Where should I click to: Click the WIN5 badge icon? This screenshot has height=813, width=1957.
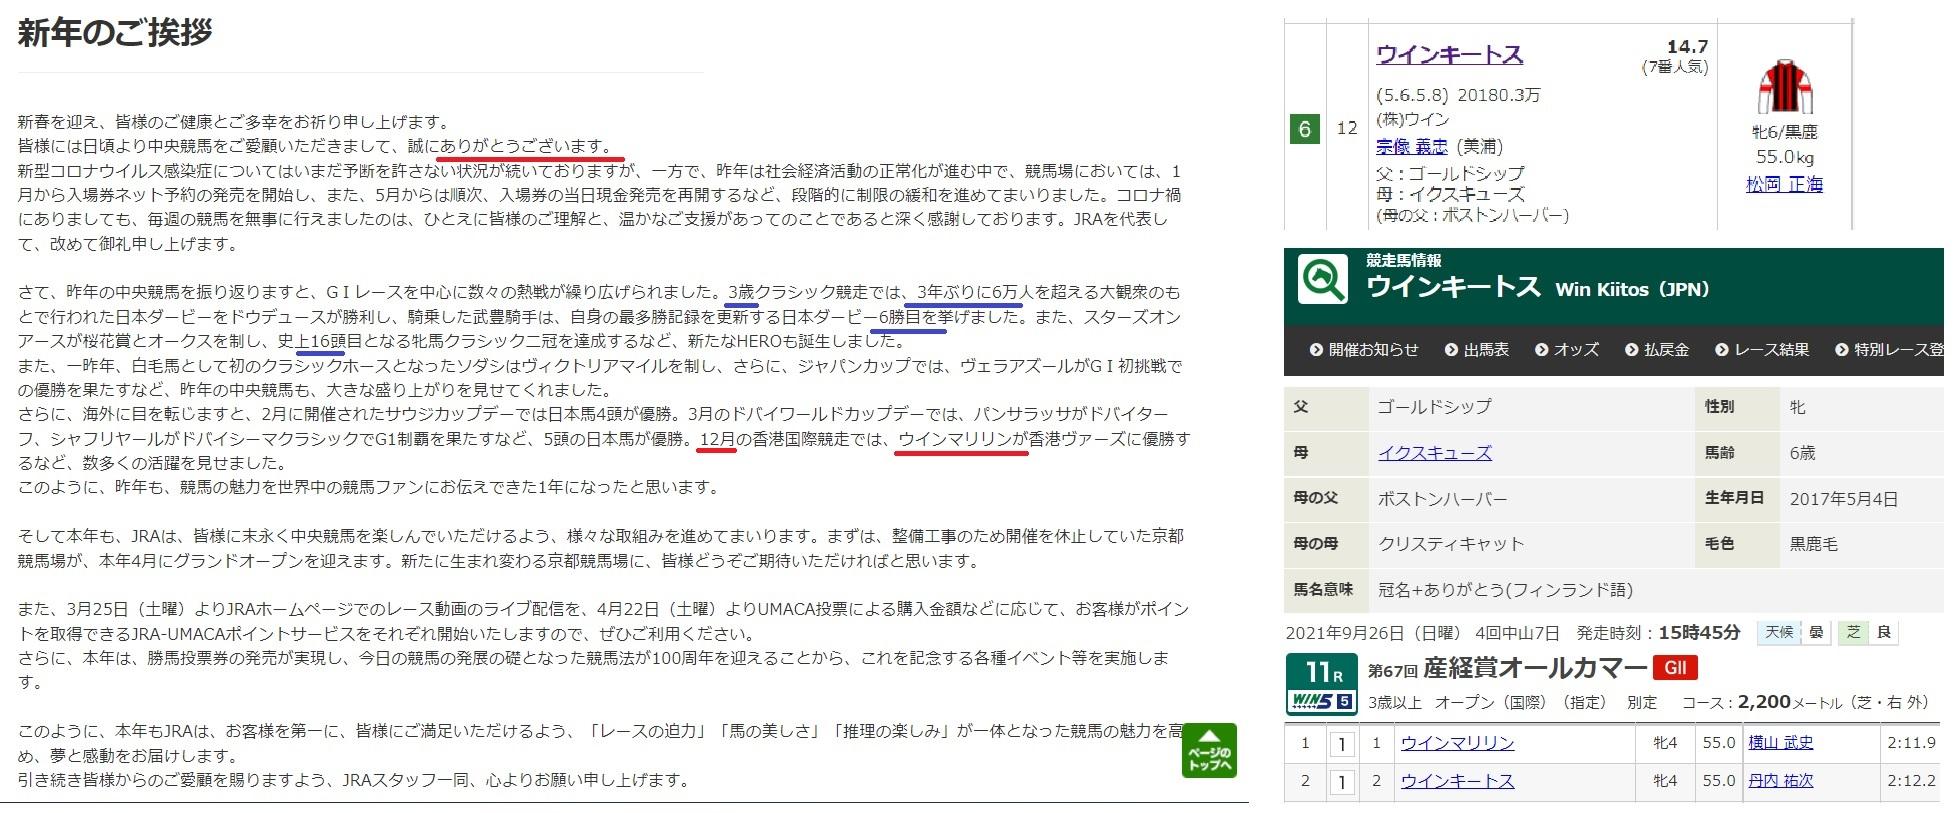(x=1320, y=701)
